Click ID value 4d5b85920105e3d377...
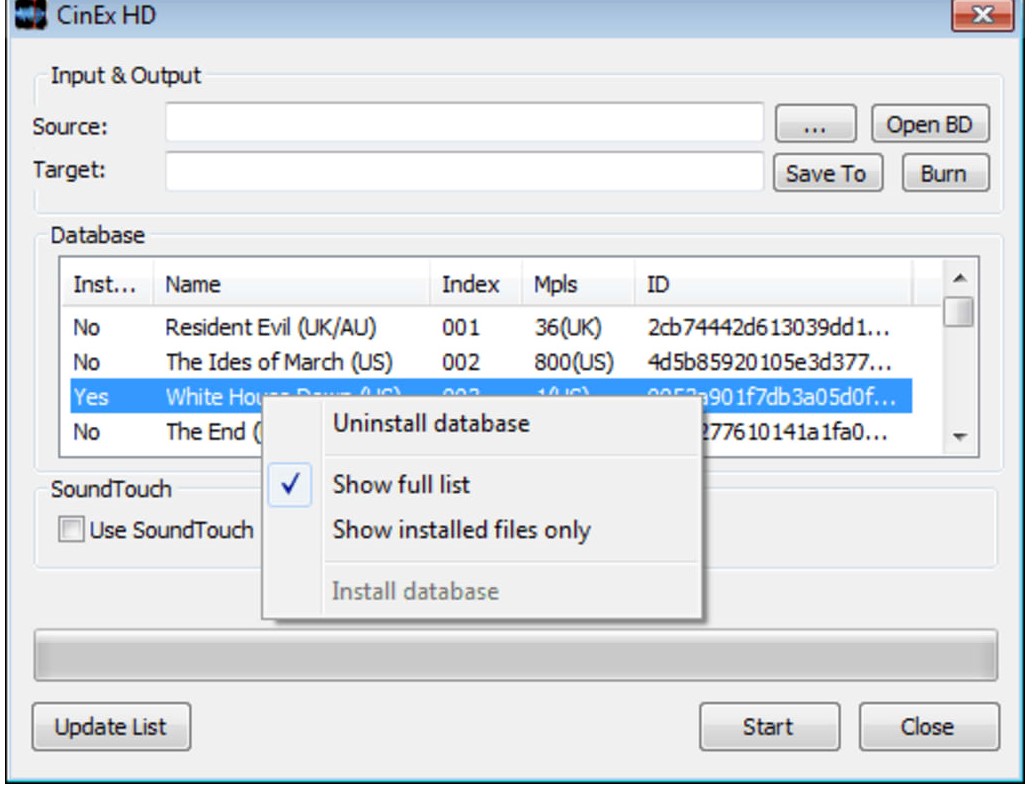This screenshot has width=1033, height=792. (x=769, y=362)
